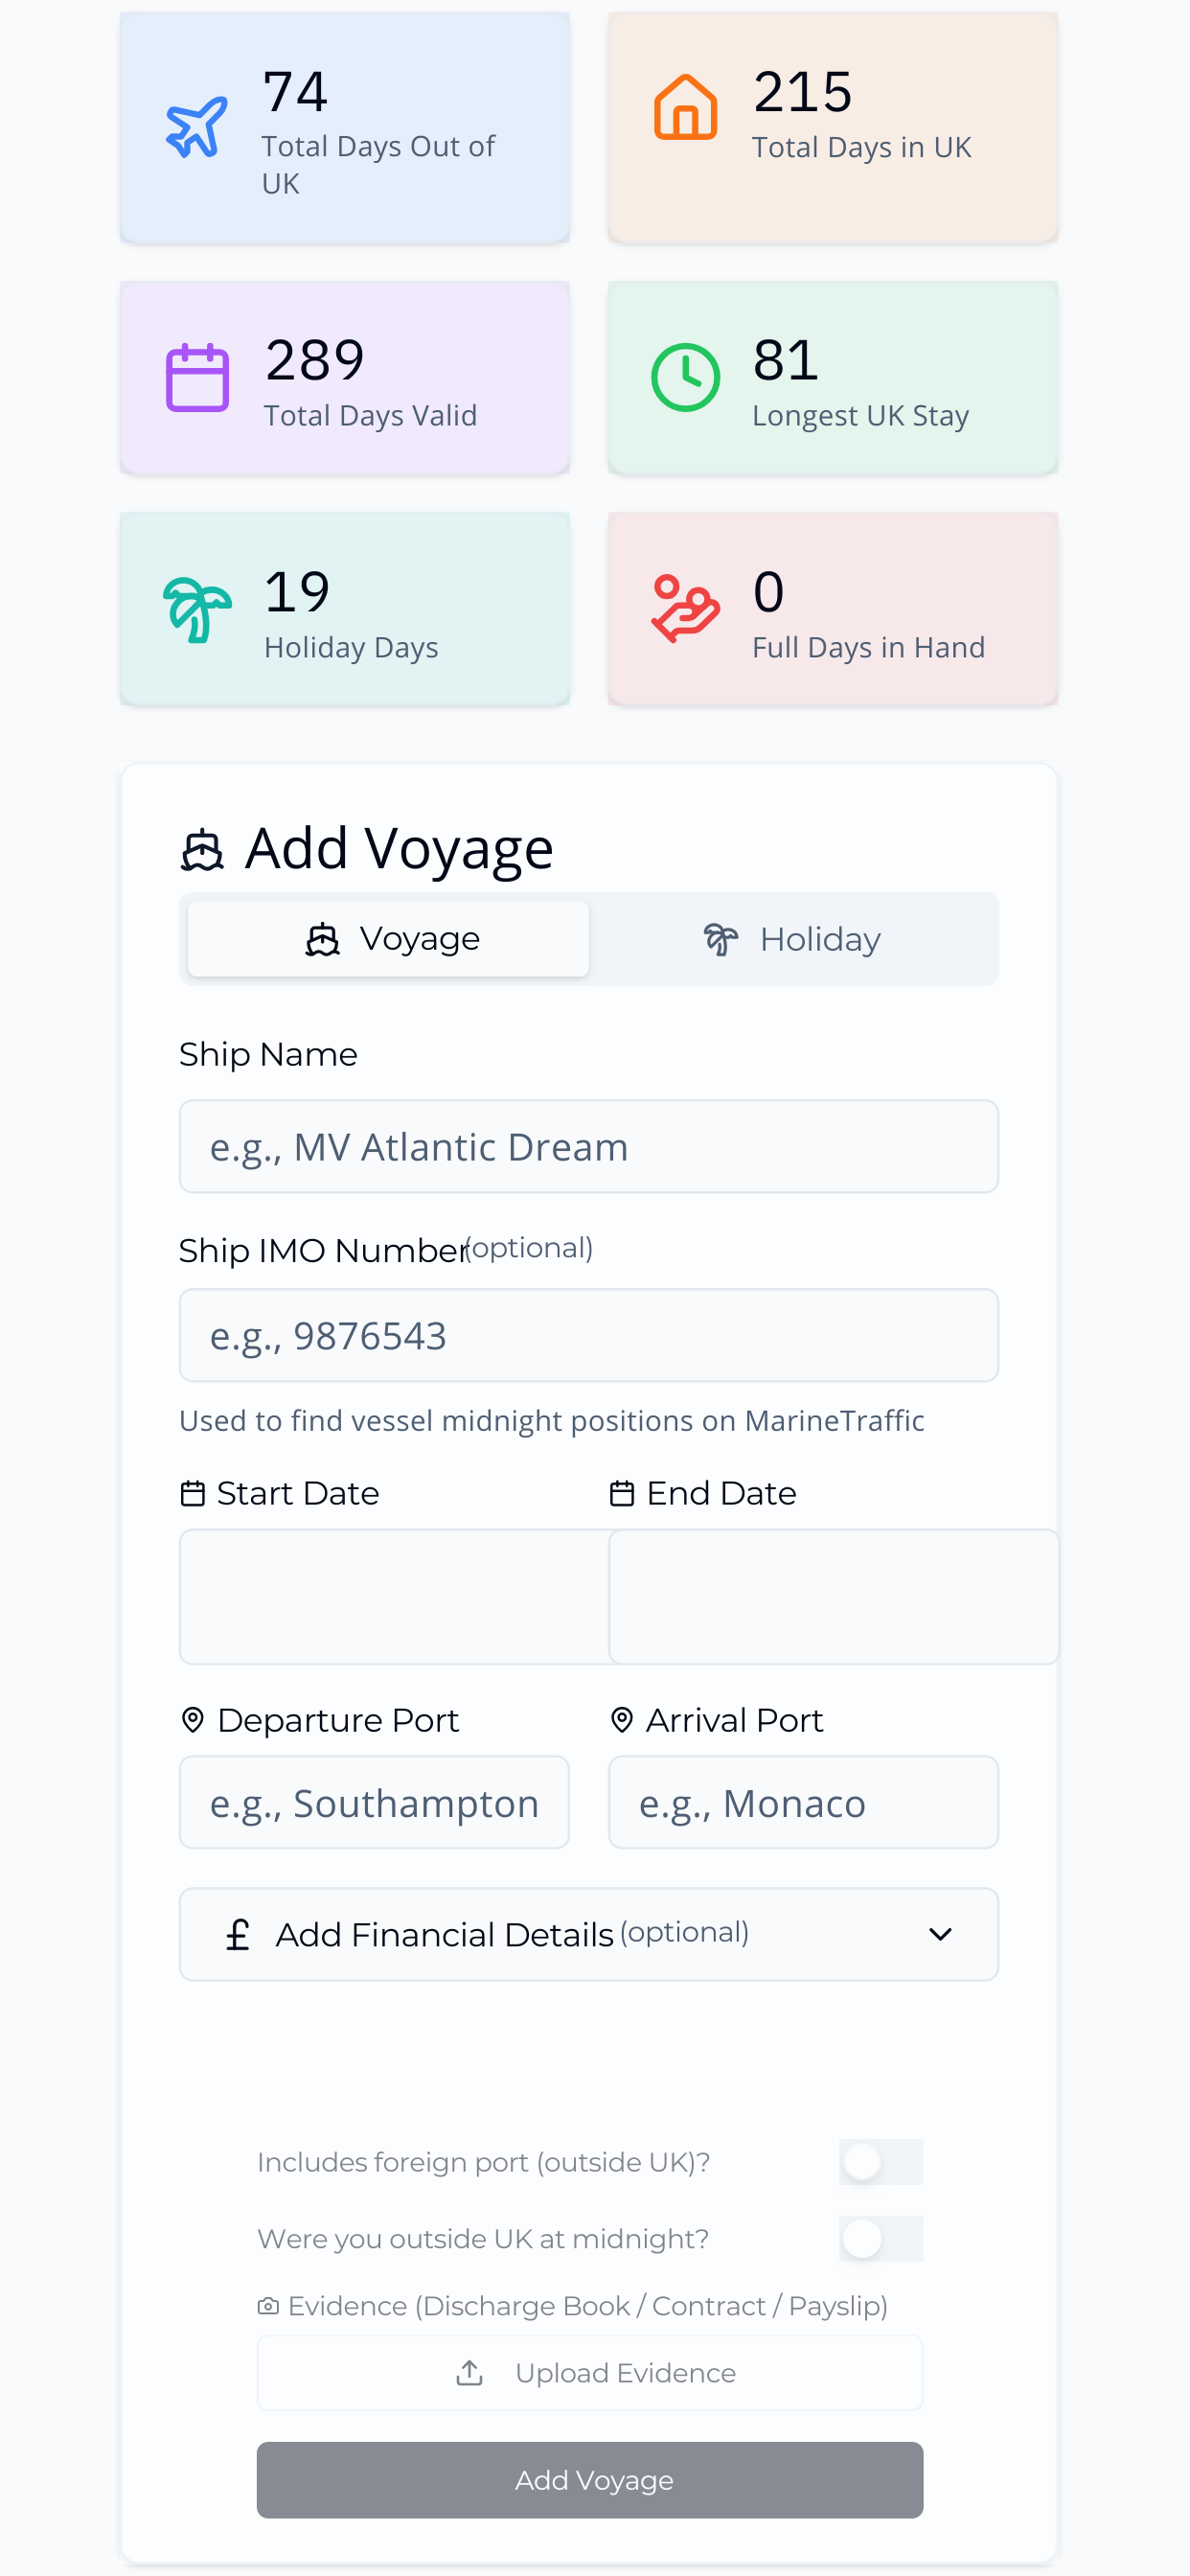
Task: Click the camera icon next to Evidence label
Action: (268, 2306)
